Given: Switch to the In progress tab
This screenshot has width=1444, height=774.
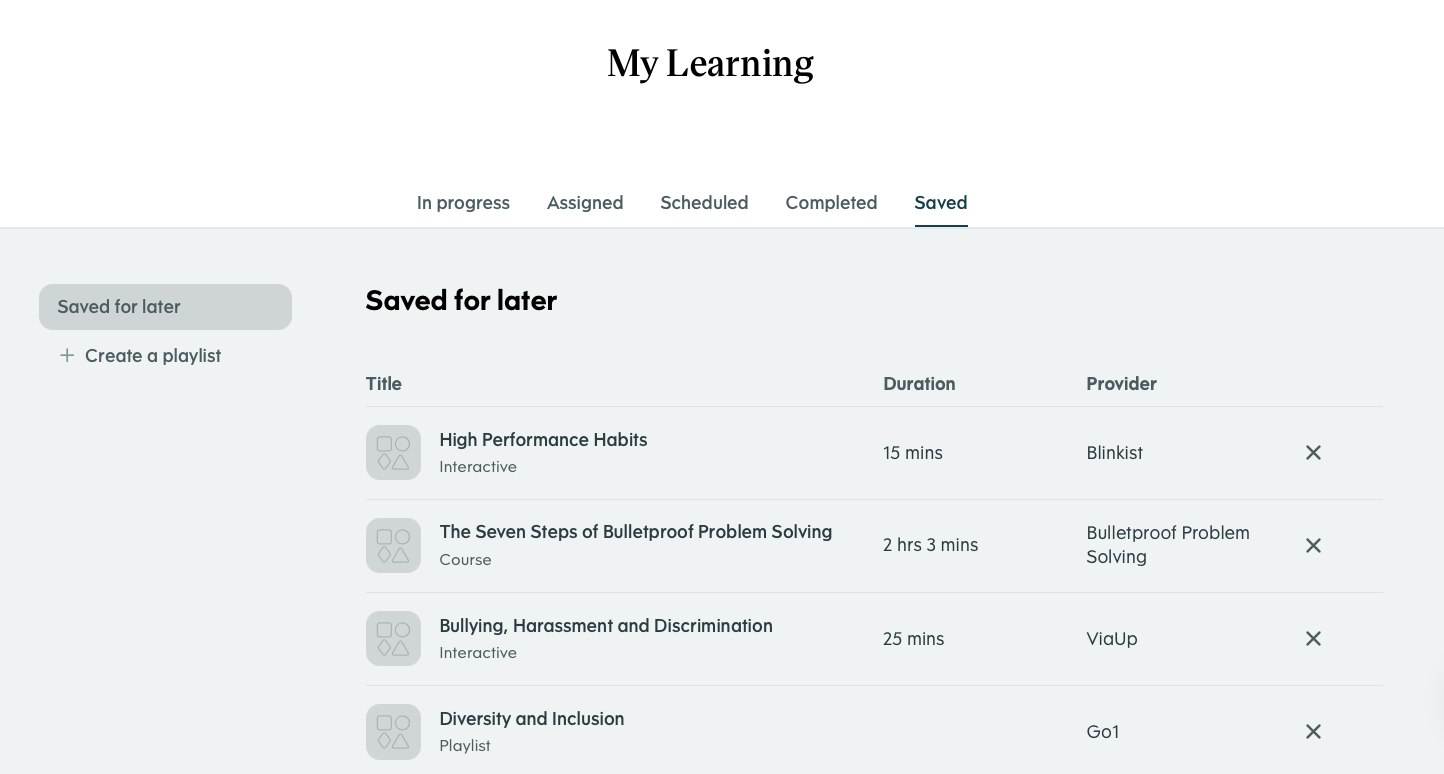Looking at the screenshot, I should click(x=463, y=203).
